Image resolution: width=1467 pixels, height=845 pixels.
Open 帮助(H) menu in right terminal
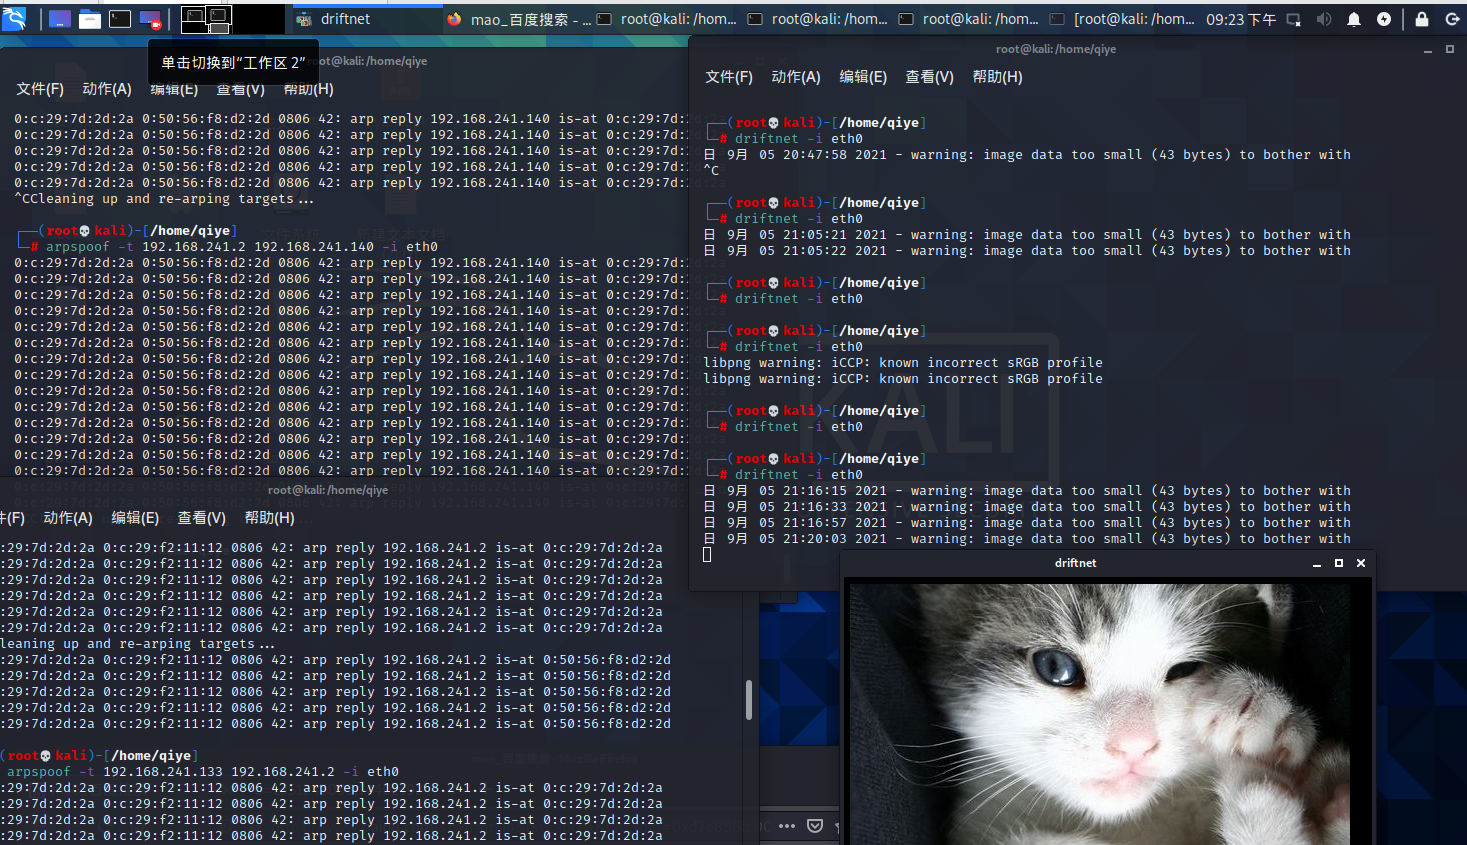[x=998, y=77]
